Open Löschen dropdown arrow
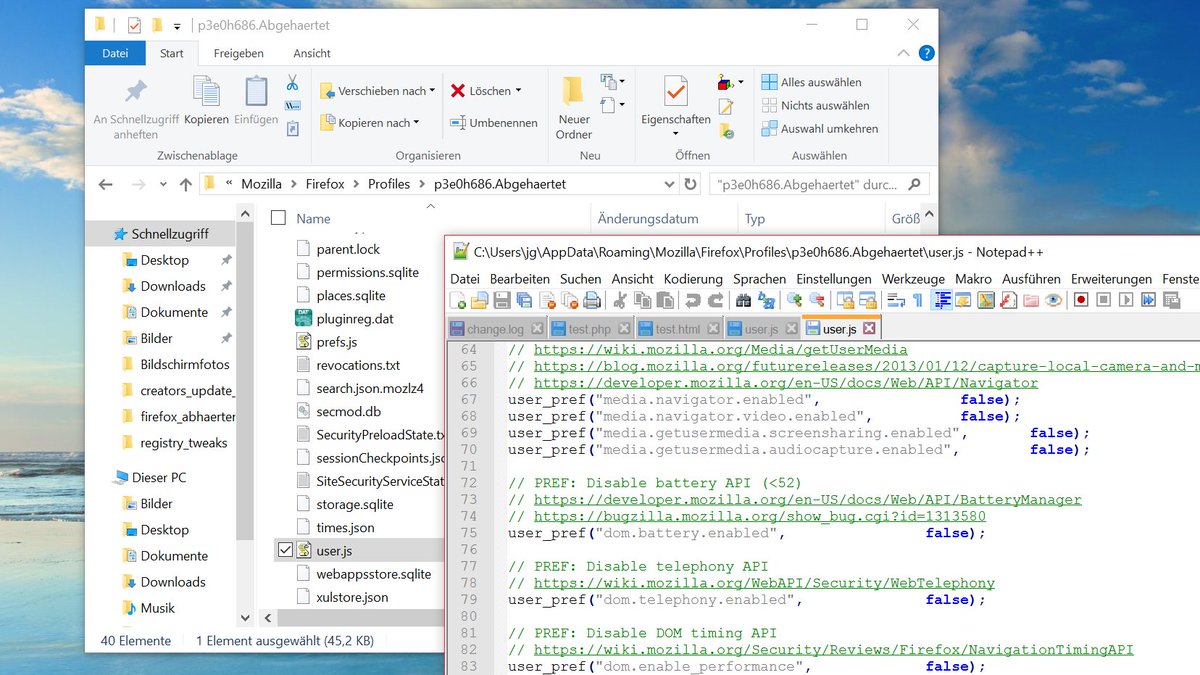 (x=519, y=91)
